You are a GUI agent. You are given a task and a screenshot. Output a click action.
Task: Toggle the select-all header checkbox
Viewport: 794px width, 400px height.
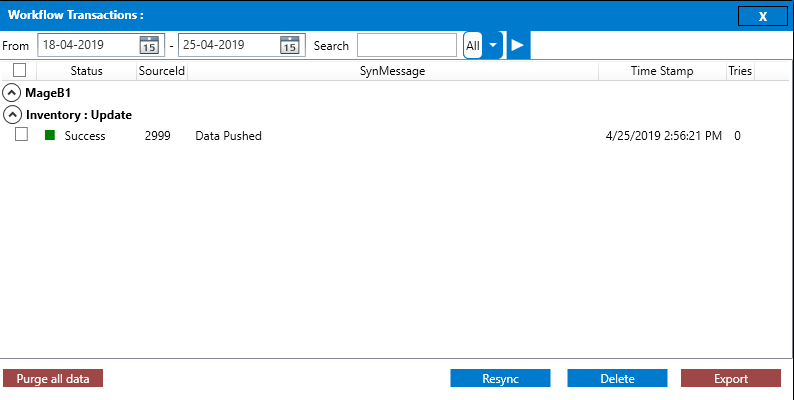[x=19, y=71]
